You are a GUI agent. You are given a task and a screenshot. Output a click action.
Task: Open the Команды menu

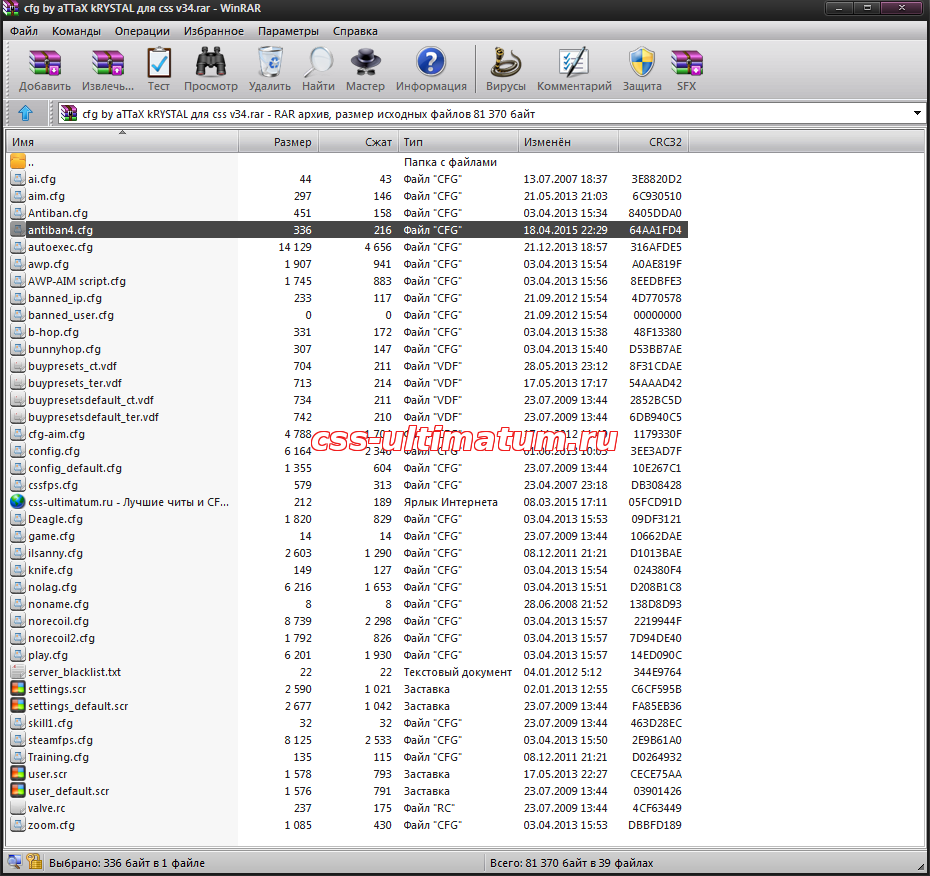pyautogui.click(x=76, y=31)
